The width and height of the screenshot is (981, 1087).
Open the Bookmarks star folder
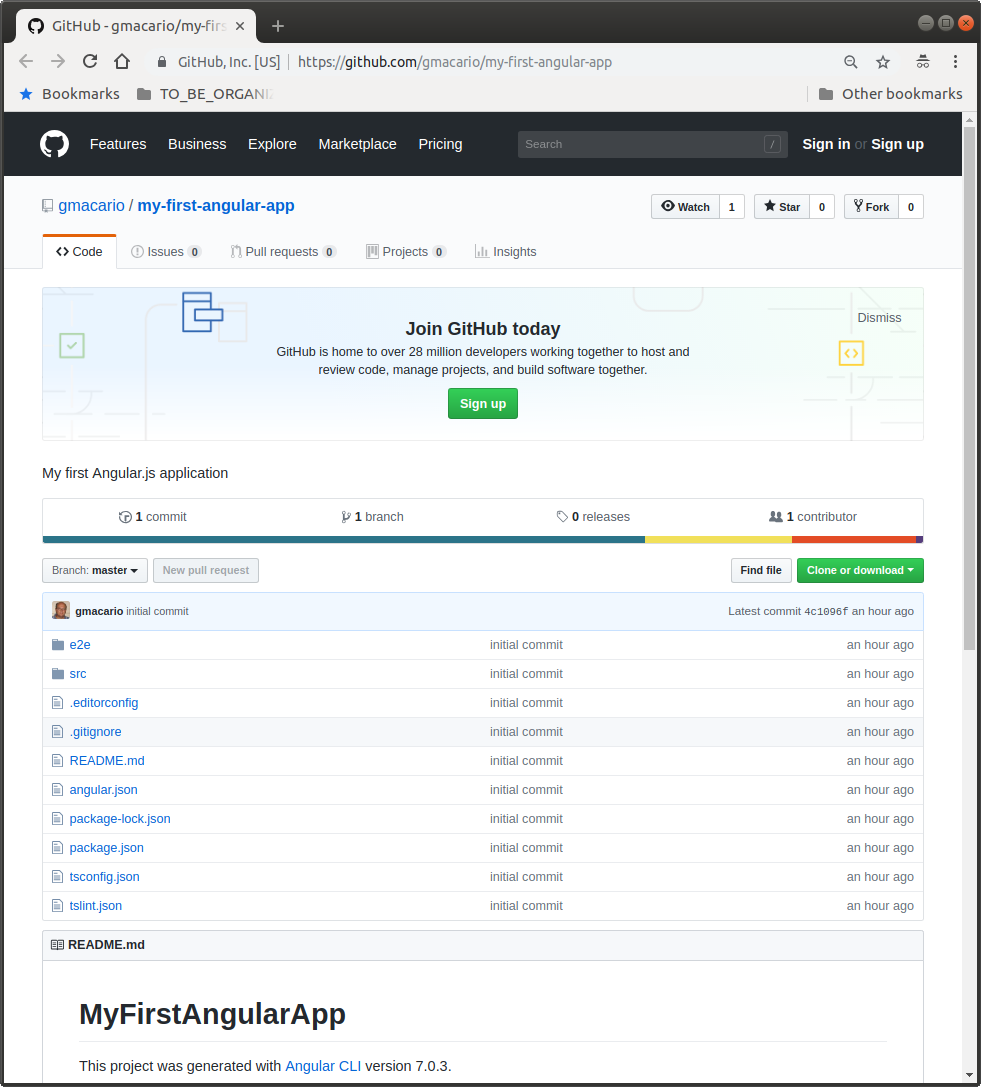(69, 94)
